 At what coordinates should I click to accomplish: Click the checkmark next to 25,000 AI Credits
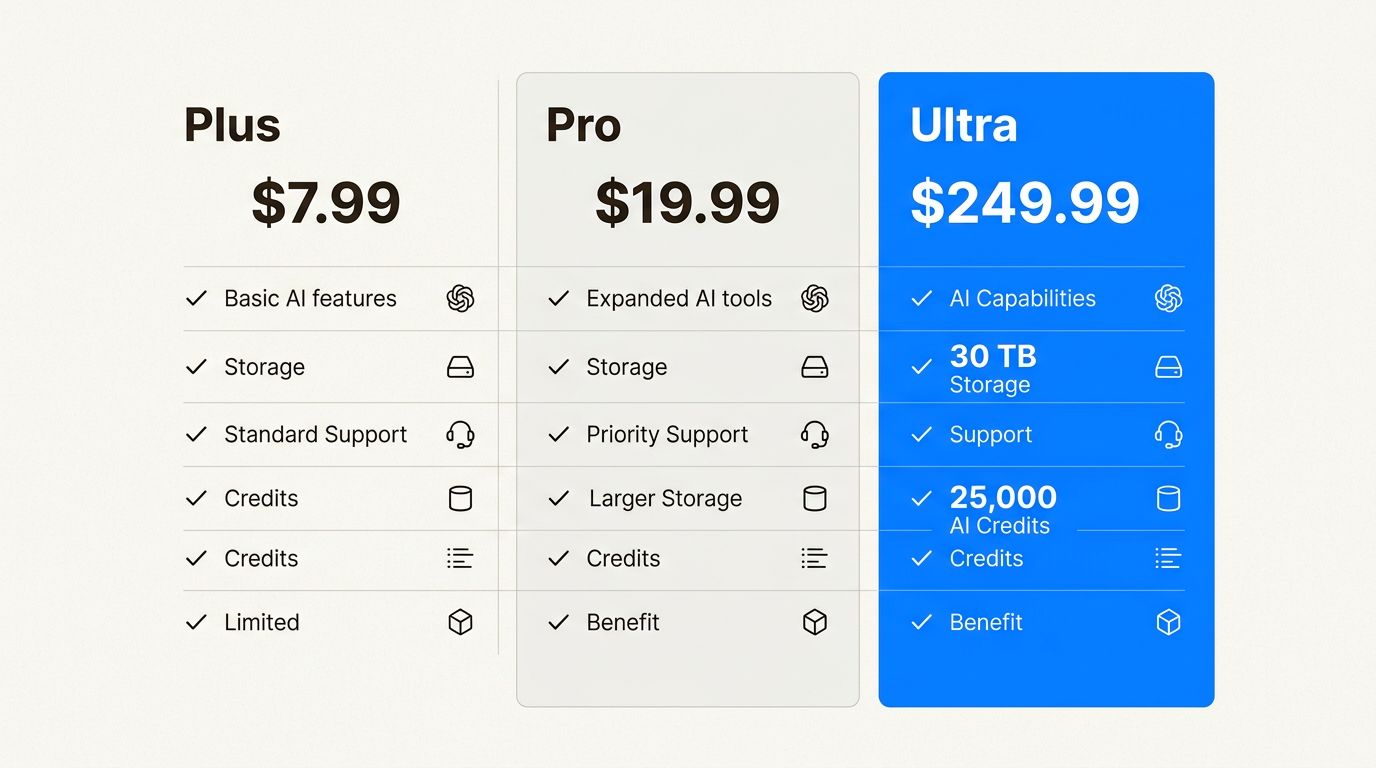tap(921, 498)
